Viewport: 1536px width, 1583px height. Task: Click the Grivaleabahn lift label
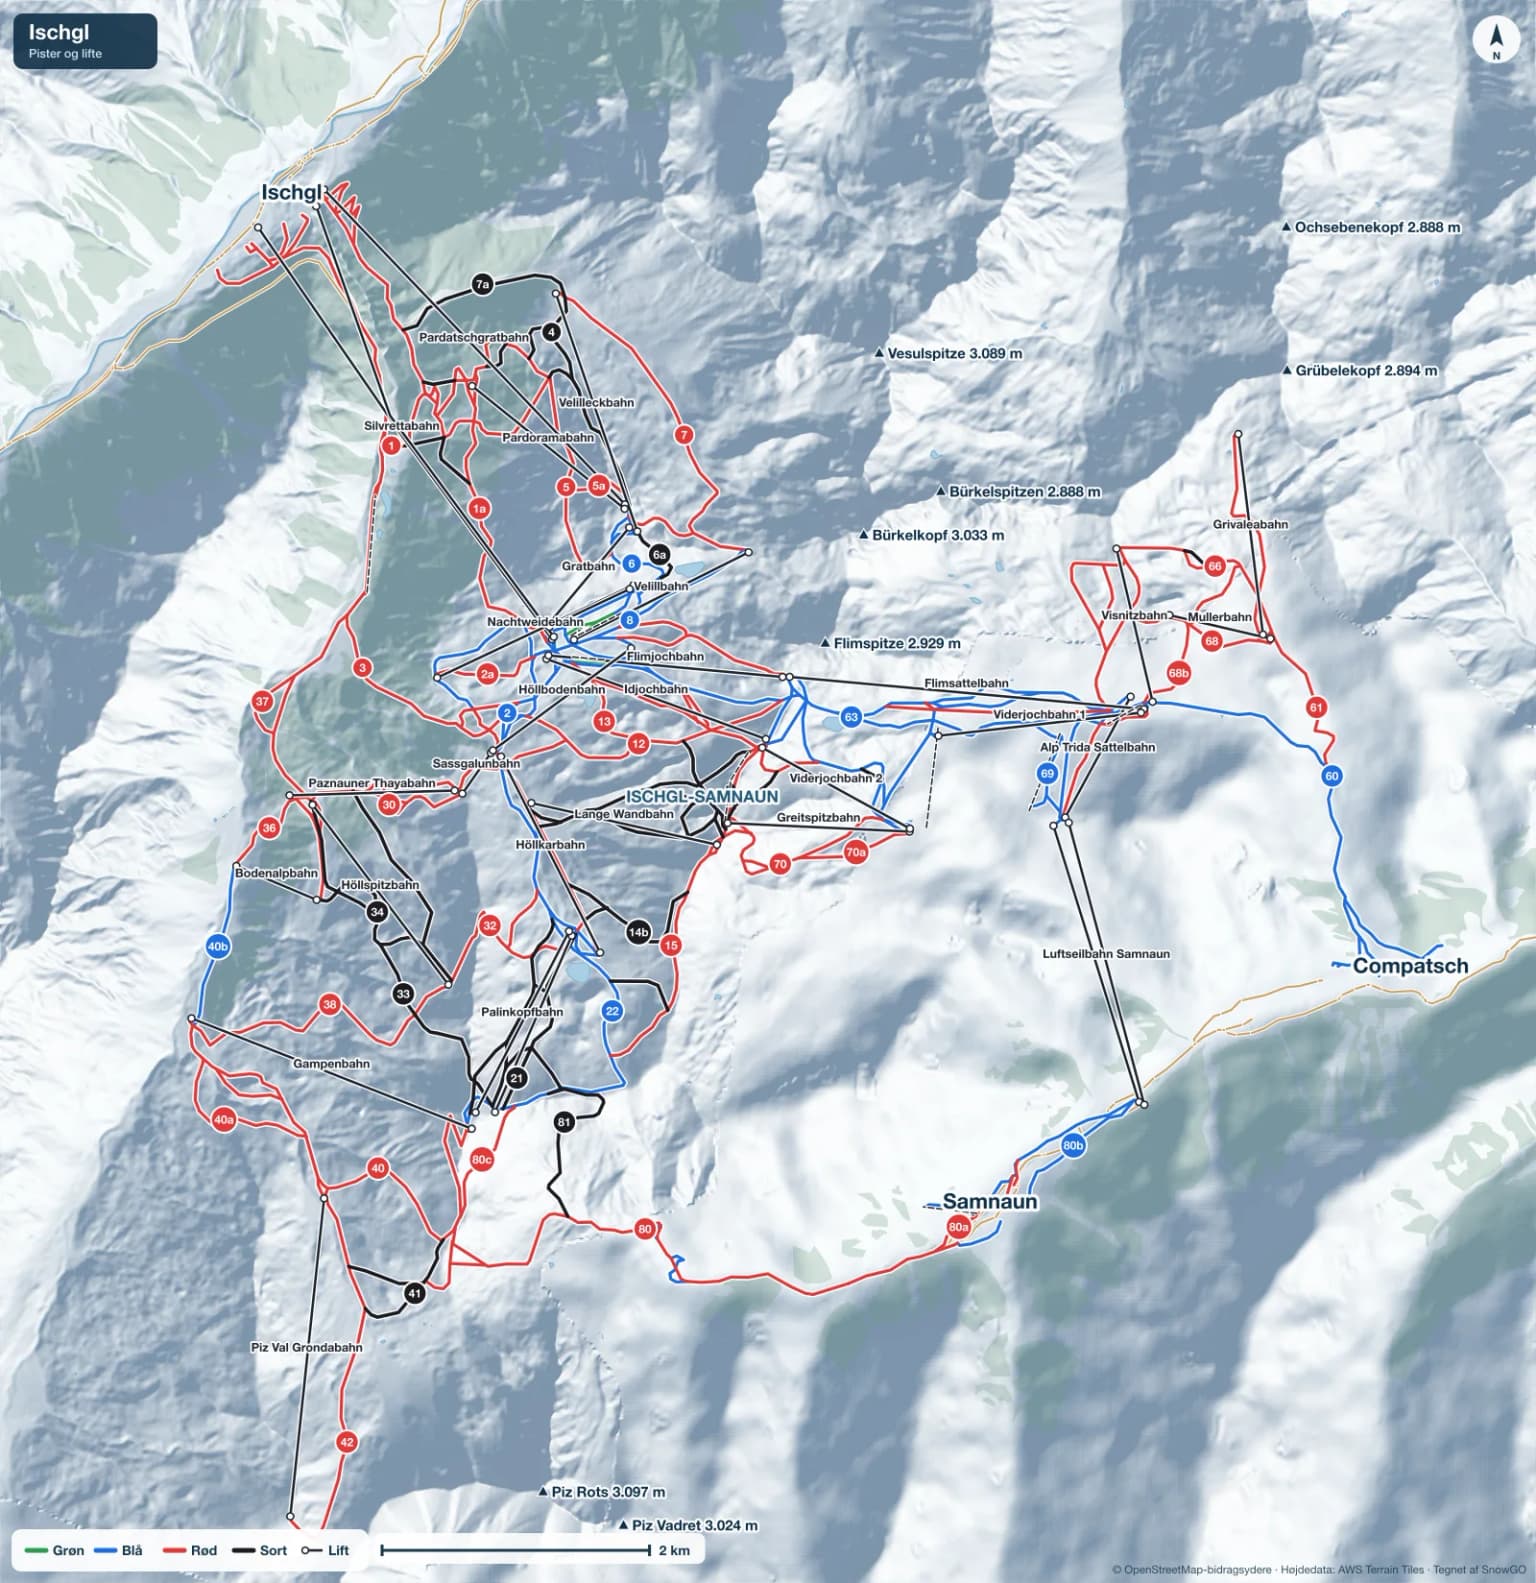1250,524
